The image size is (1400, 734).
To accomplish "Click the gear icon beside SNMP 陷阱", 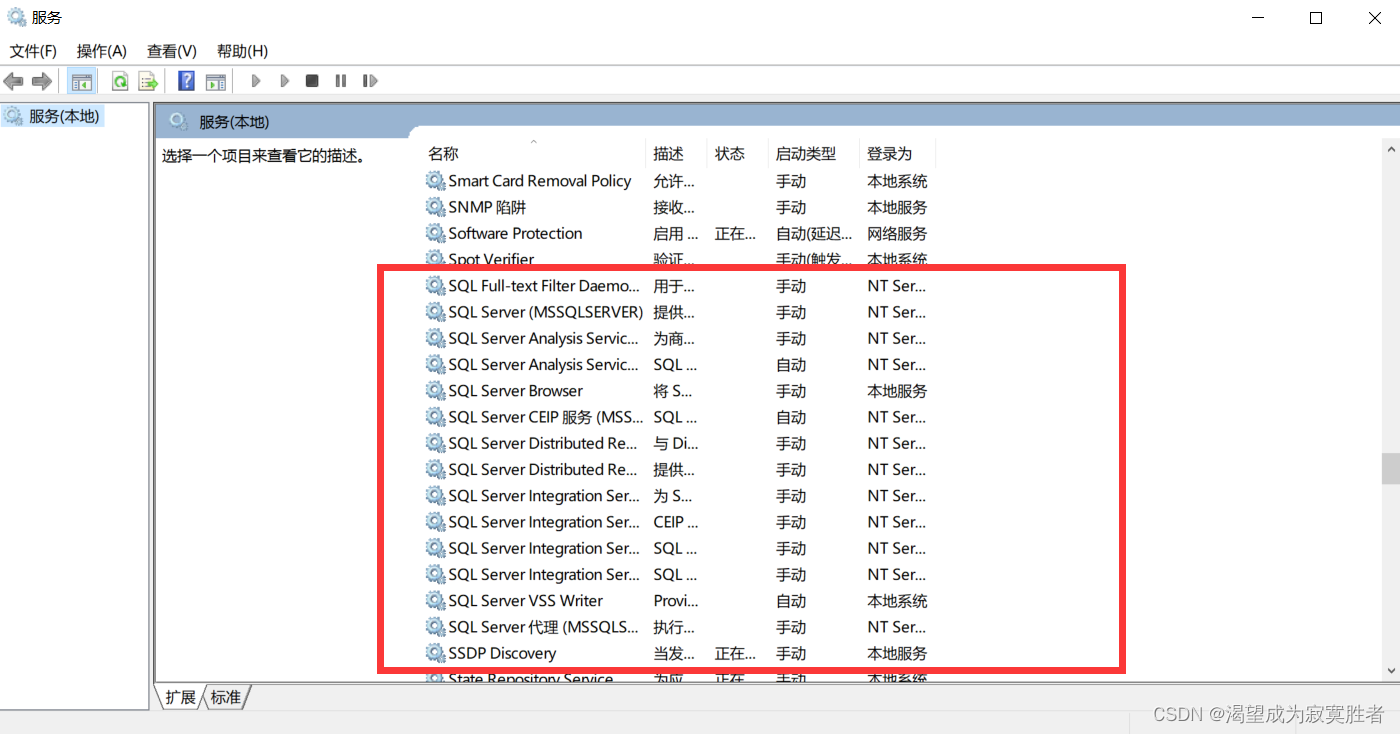I will click(435, 207).
